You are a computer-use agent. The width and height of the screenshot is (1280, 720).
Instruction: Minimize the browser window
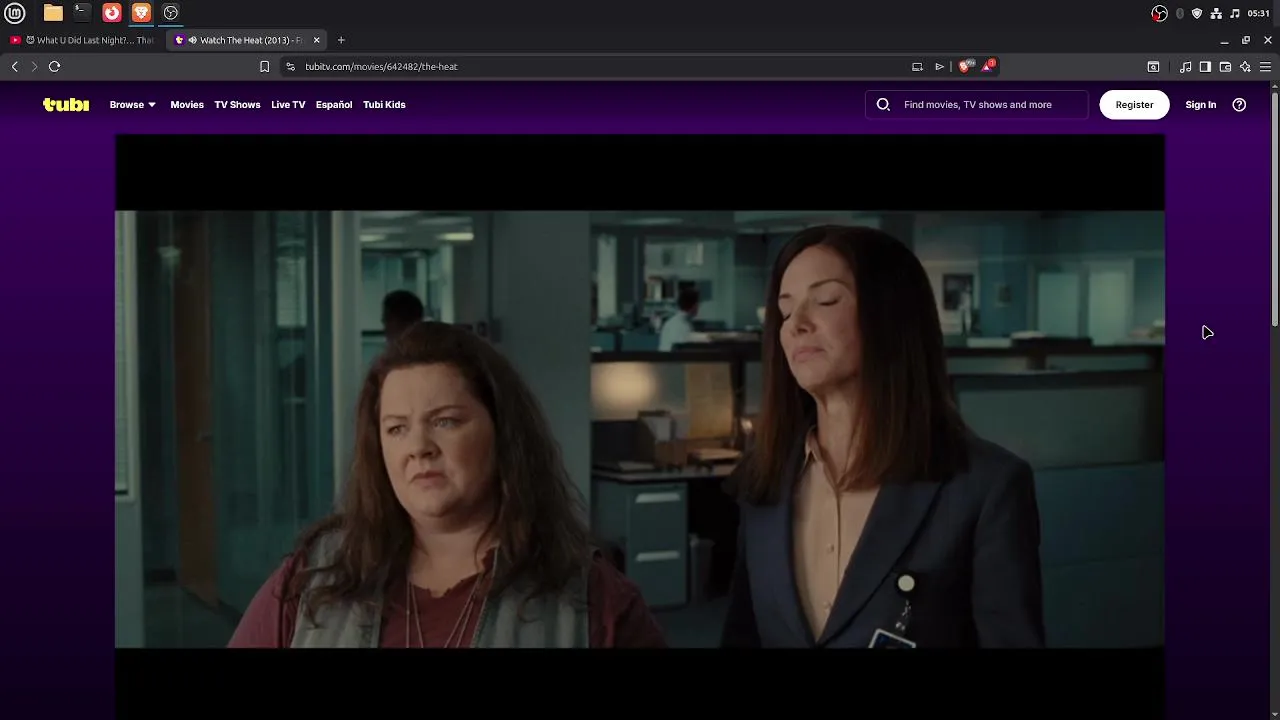coord(1224,40)
